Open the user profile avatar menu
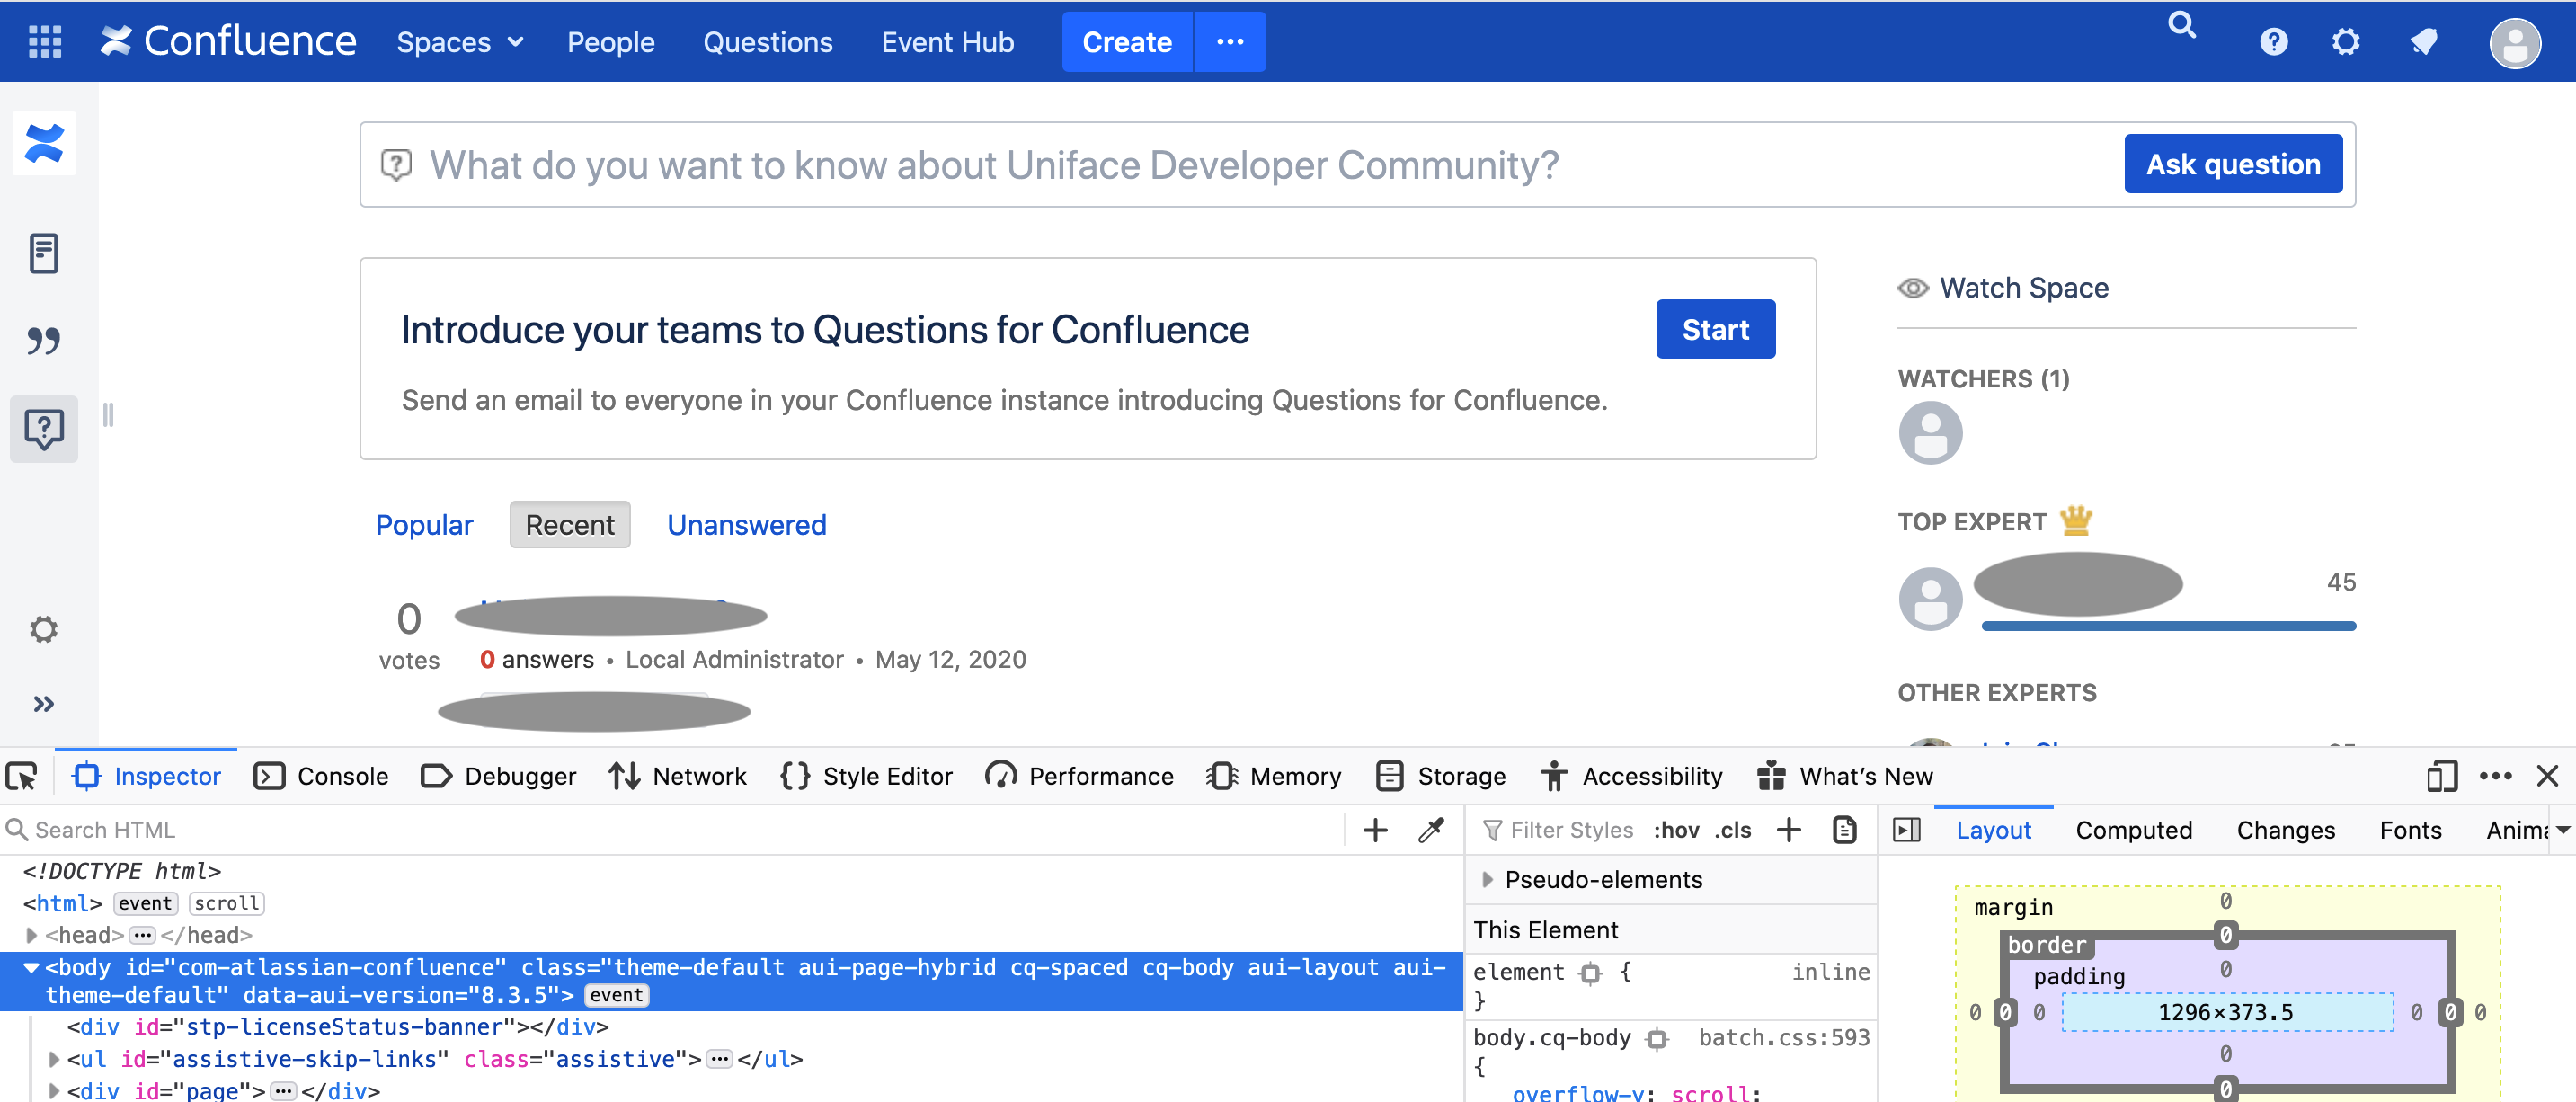This screenshot has height=1102, width=2576. 2514,43
